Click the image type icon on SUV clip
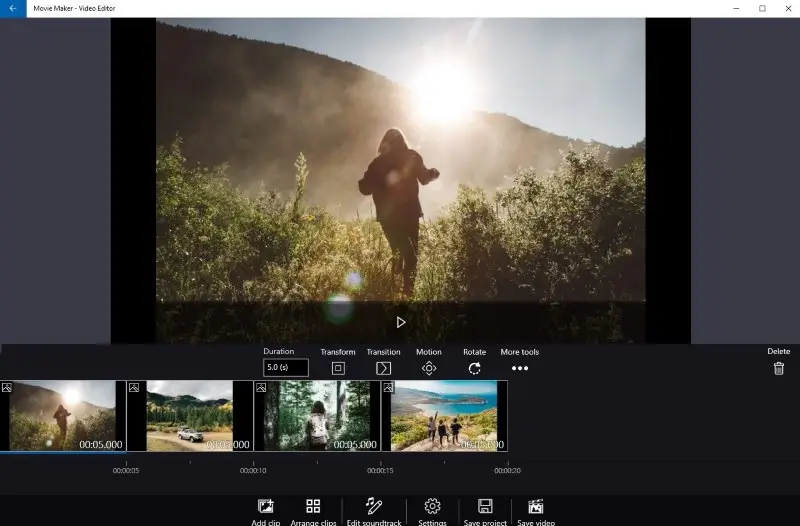Screen dimensions: 800x526 pyautogui.click(x=134, y=388)
